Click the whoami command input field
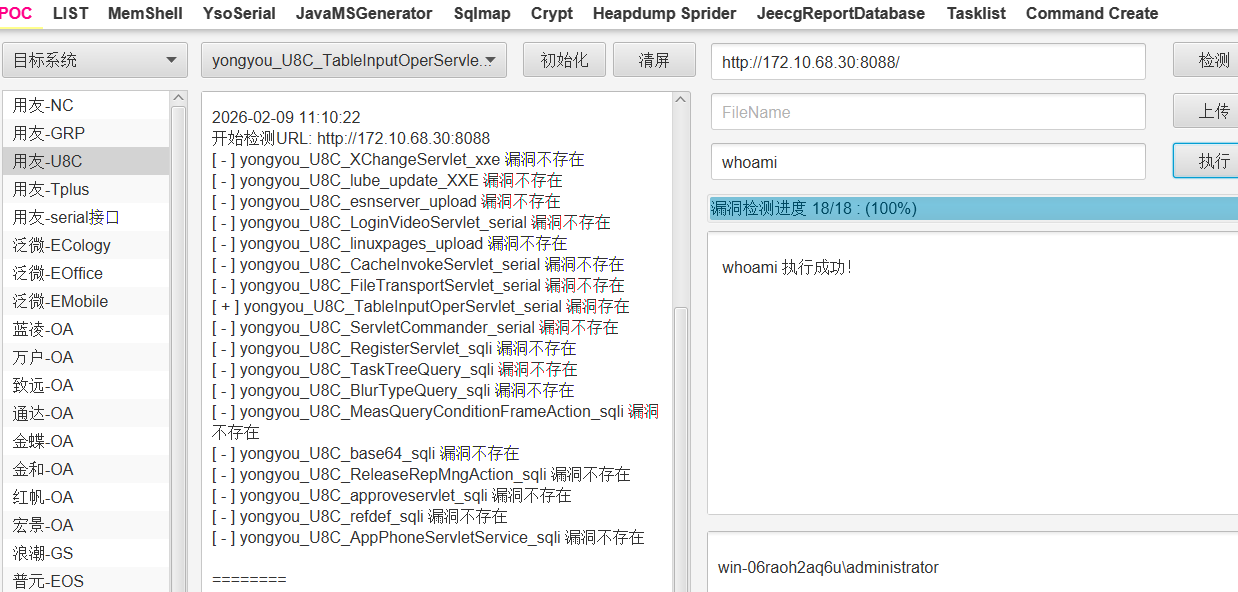 tap(928, 162)
